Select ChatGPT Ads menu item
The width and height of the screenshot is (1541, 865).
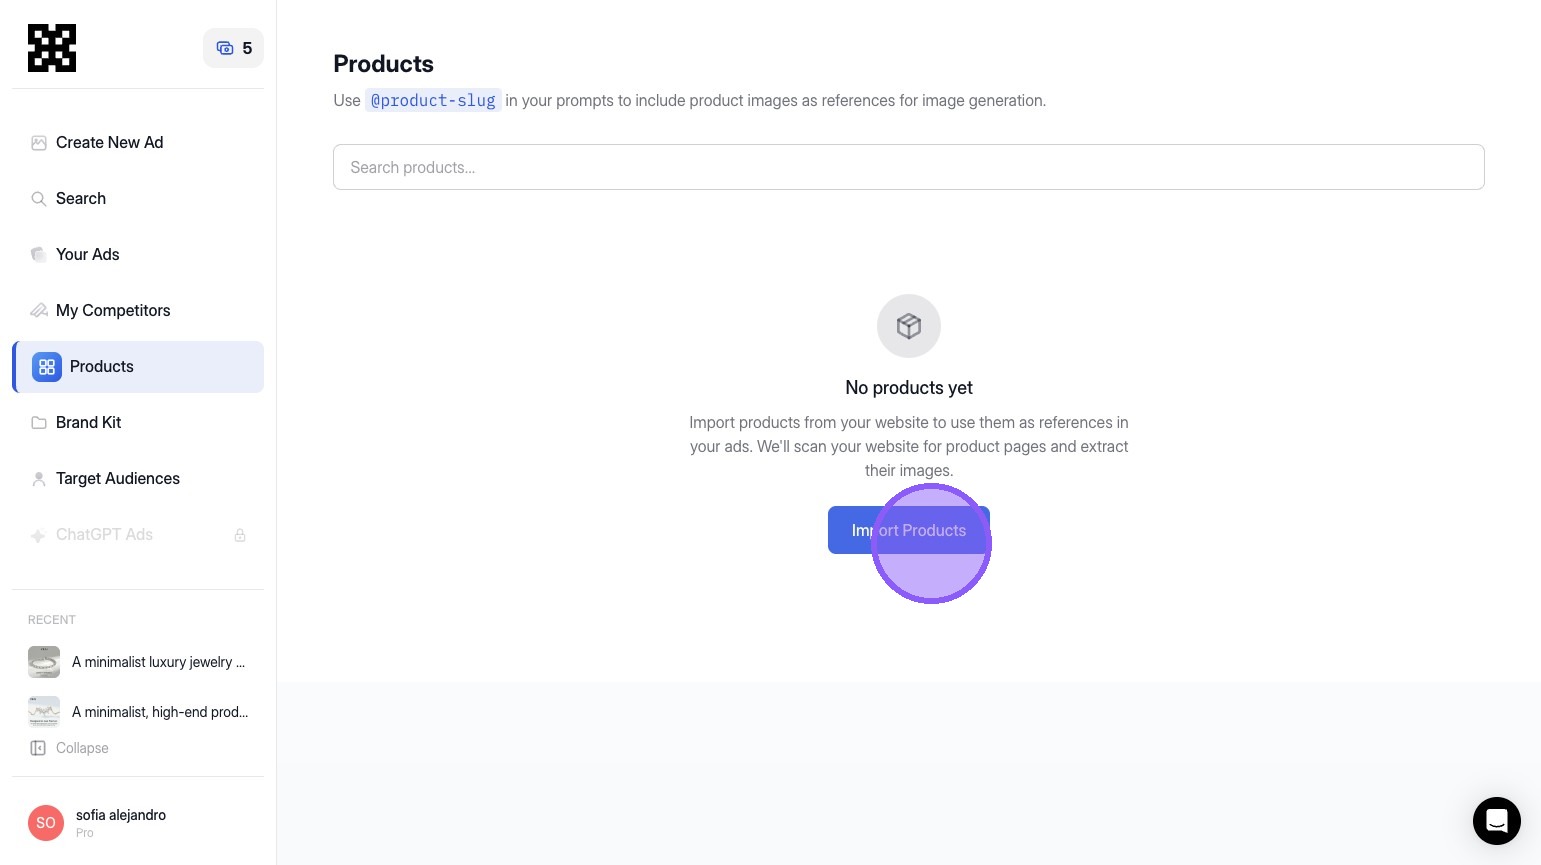pos(104,535)
